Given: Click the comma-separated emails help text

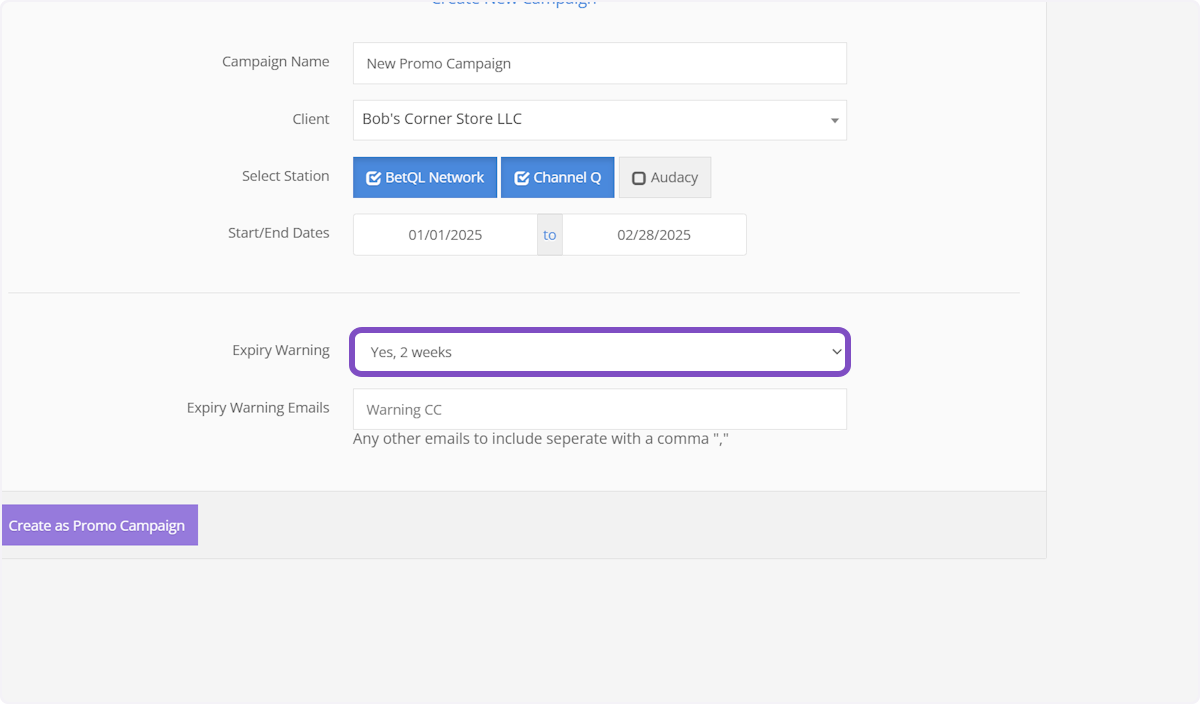Looking at the screenshot, I should coord(540,439).
